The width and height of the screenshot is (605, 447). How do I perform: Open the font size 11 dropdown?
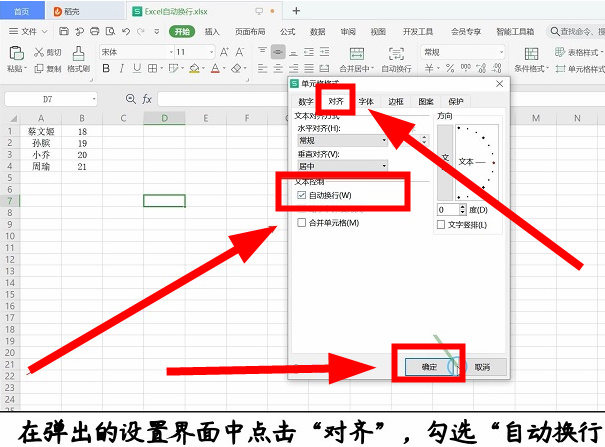pyautogui.click(x=211, y=52)
